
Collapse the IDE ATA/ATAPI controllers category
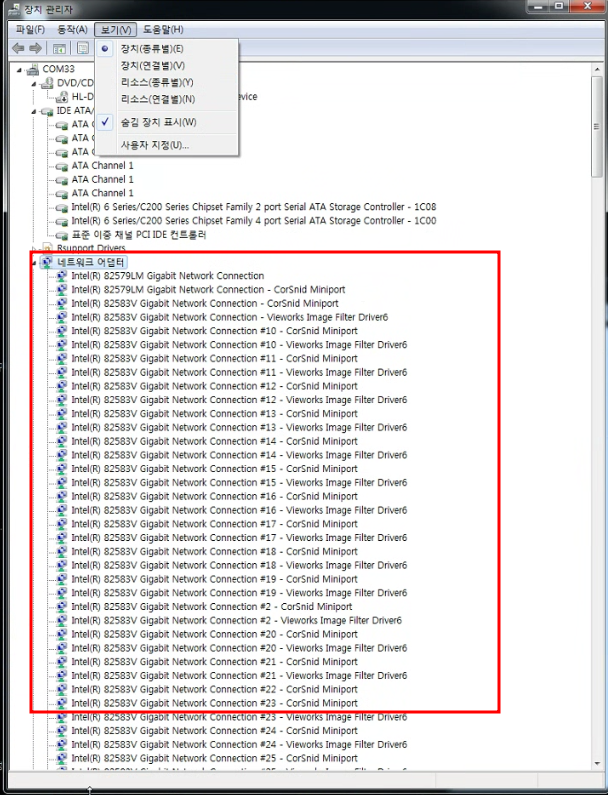34,111
